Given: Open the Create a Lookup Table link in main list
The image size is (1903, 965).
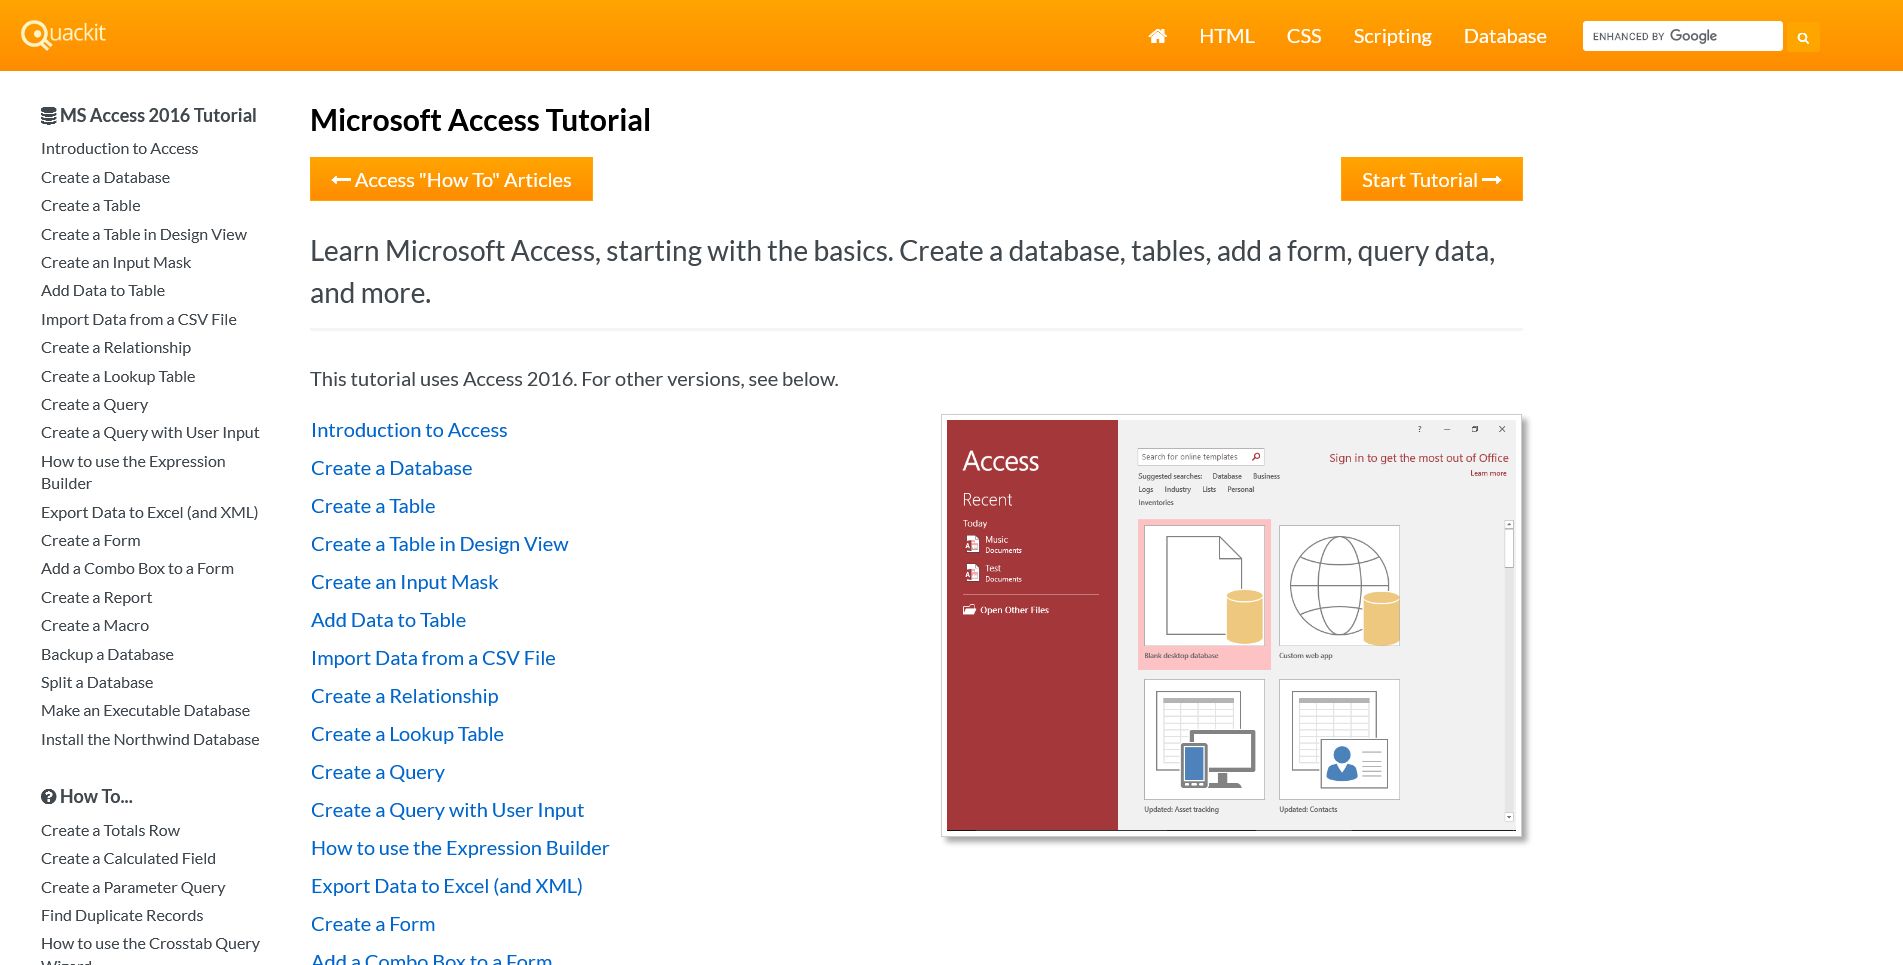Looking at the screenshot, I should pyautogui.click(x=407, y=734).
